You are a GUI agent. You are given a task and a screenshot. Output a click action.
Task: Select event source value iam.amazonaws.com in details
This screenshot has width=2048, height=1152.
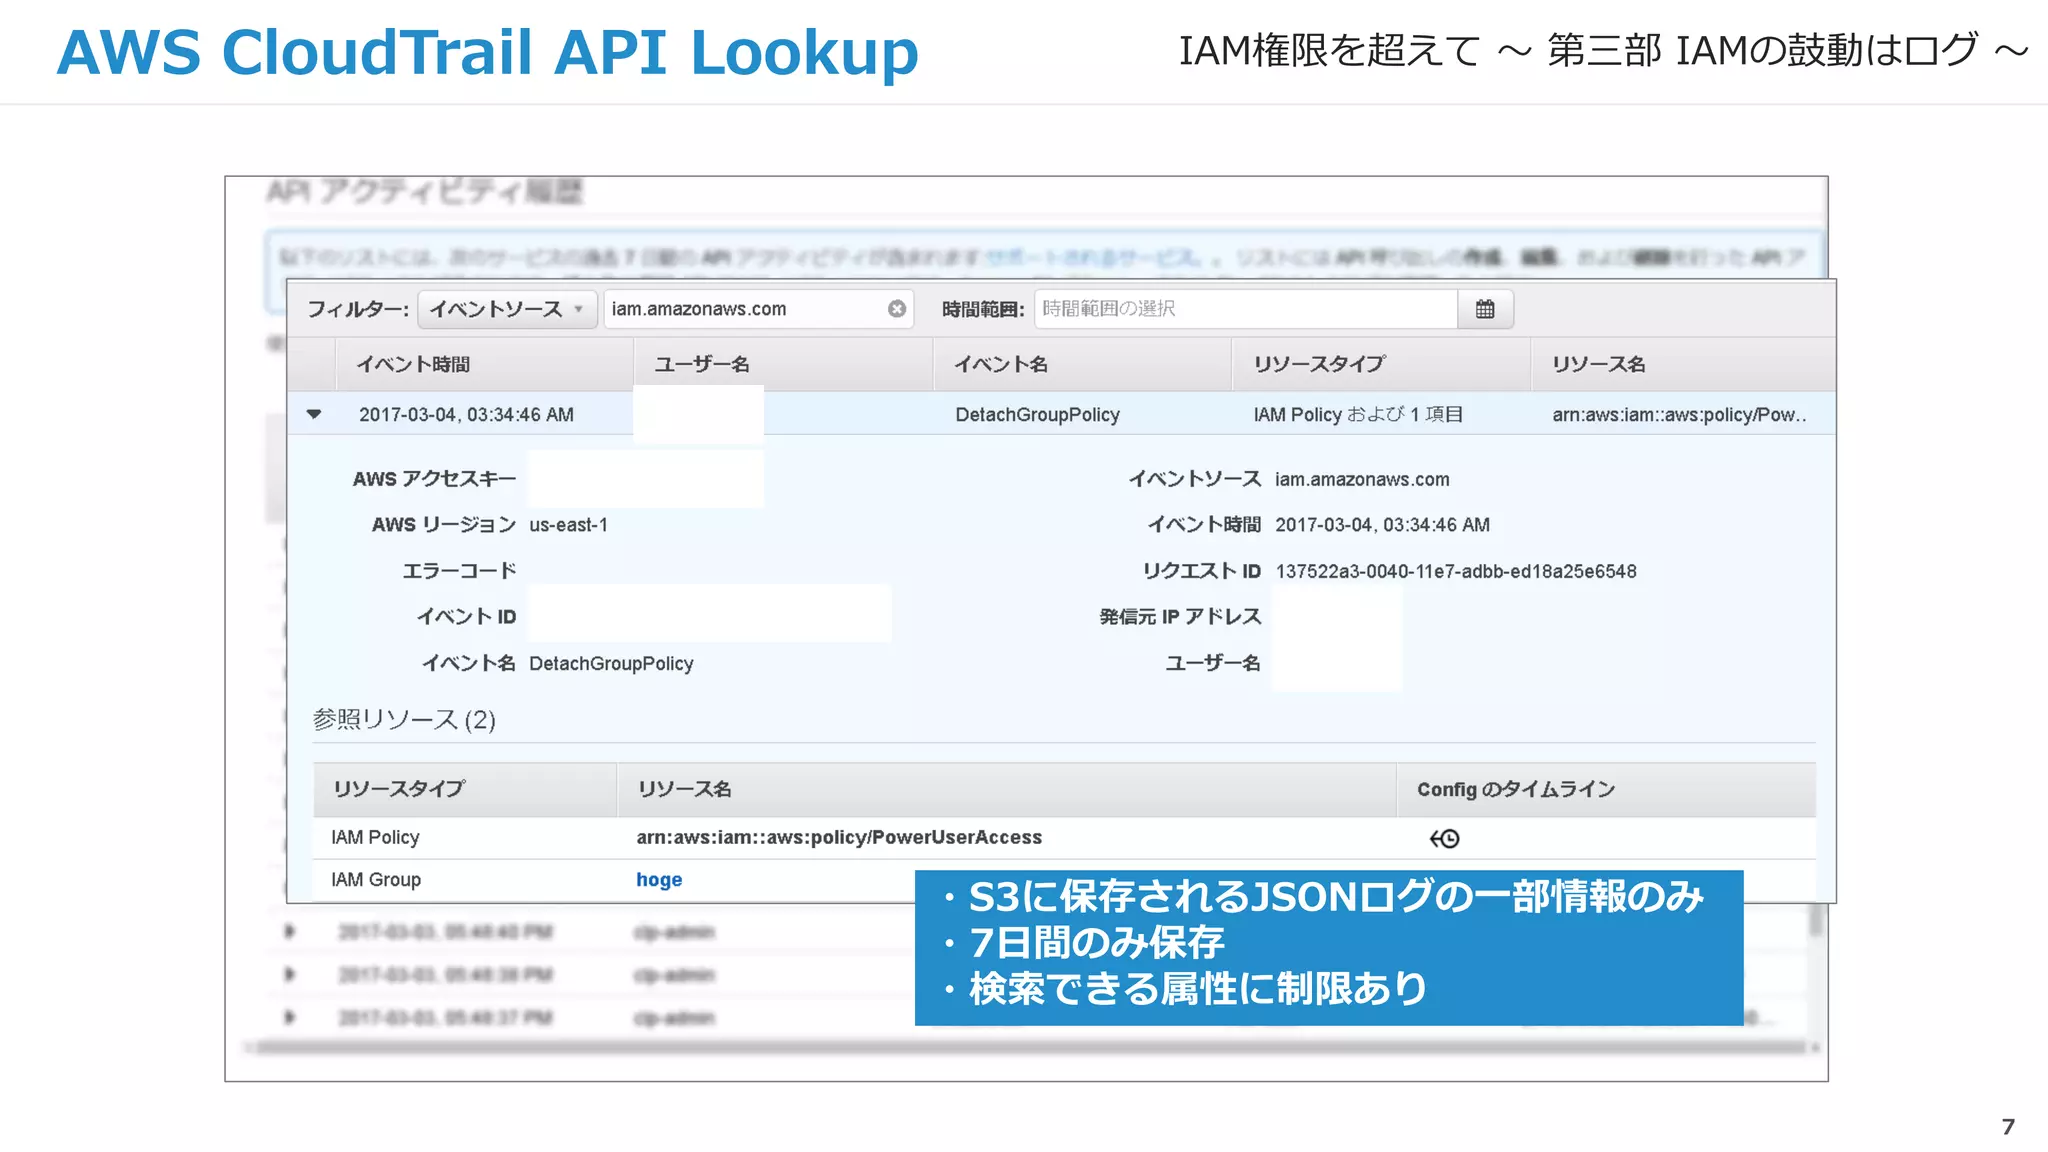pyautogui.click(x=1362, y=480)
